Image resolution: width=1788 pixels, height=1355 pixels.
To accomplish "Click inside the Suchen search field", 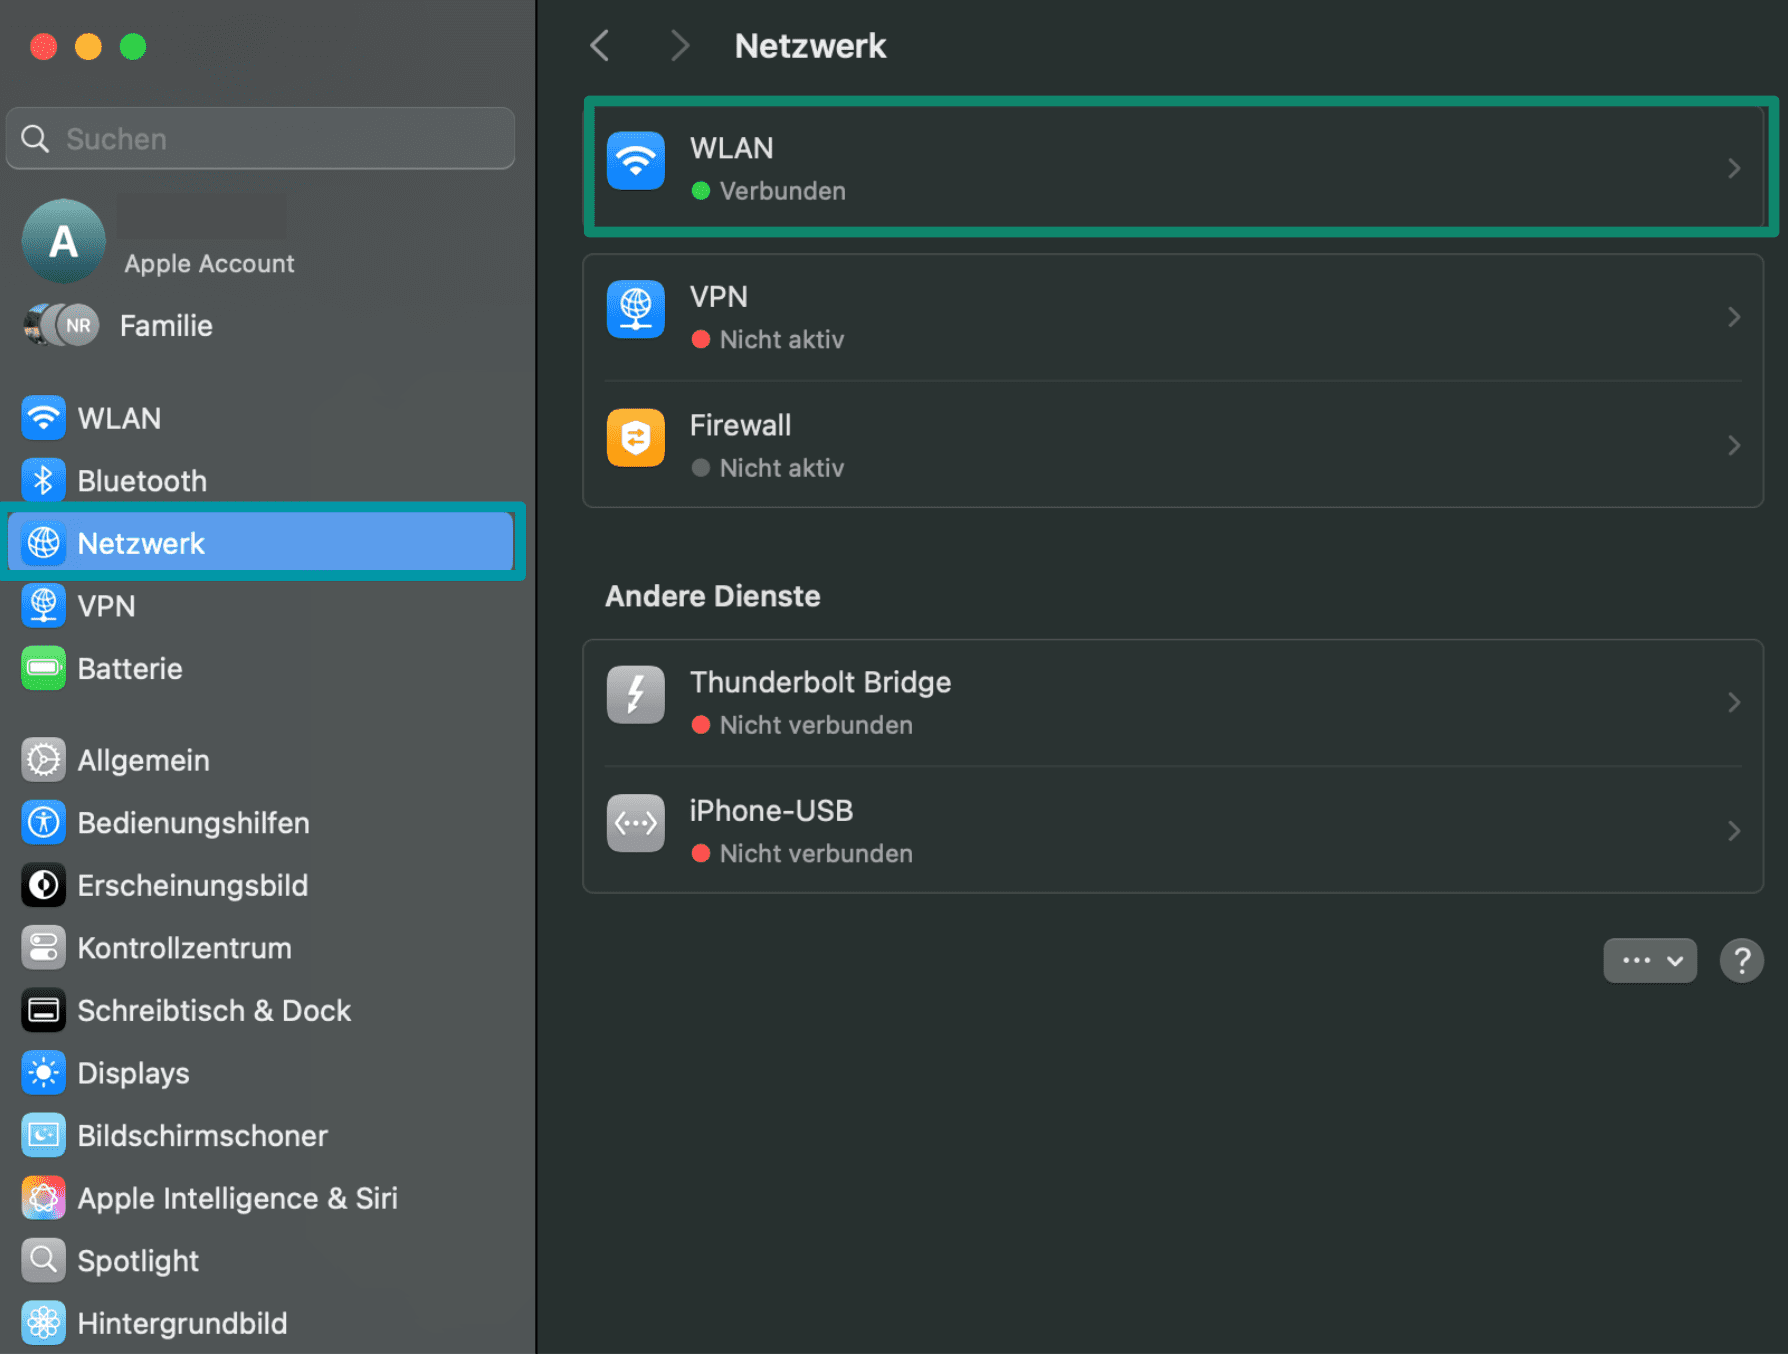I will tap(259, 138).
